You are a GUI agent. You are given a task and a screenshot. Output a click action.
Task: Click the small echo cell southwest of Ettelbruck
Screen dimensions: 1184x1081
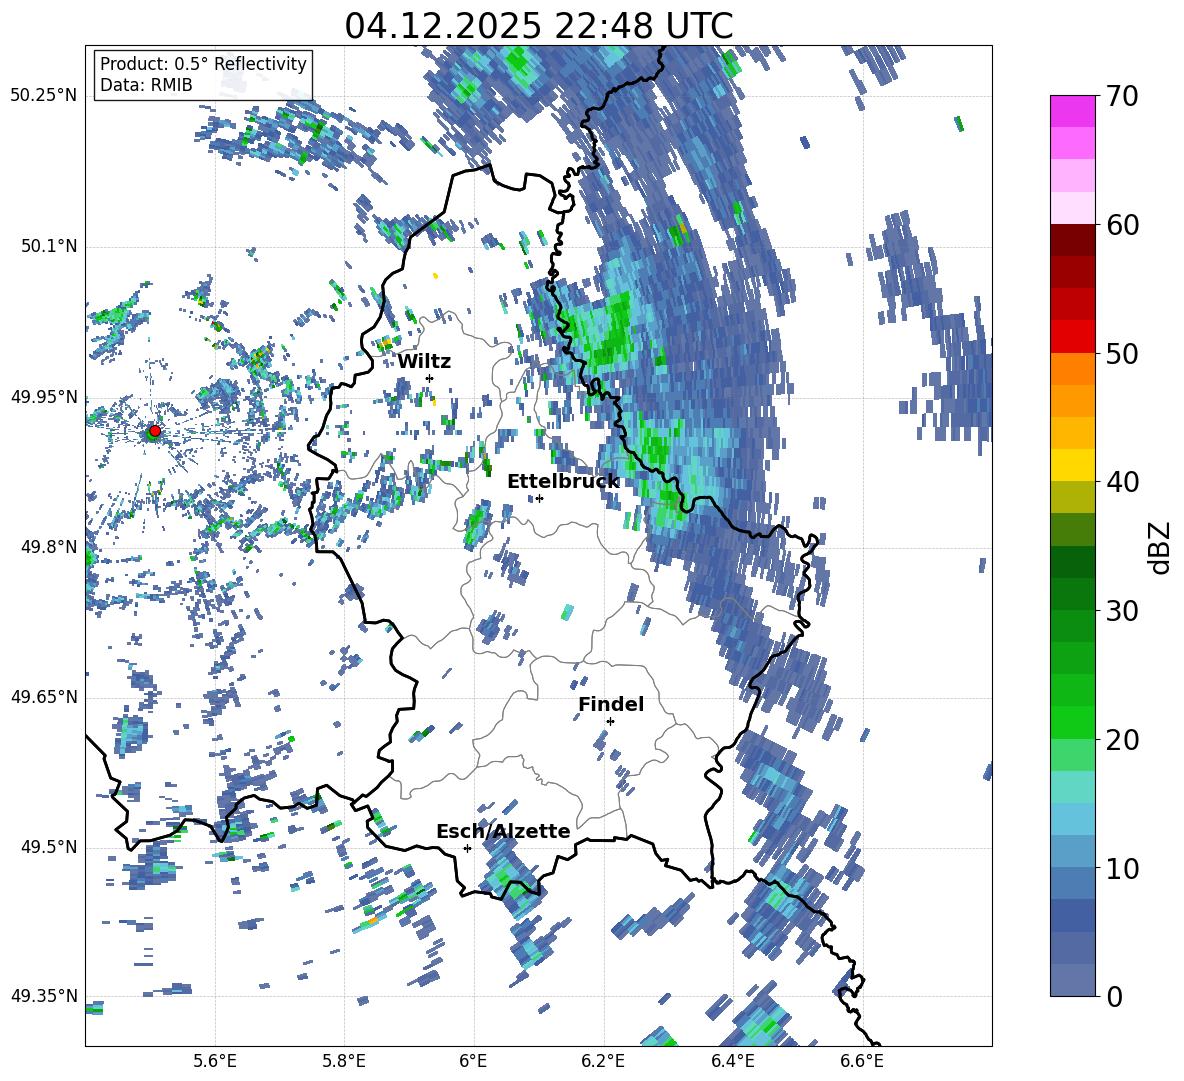pos(476,526)
